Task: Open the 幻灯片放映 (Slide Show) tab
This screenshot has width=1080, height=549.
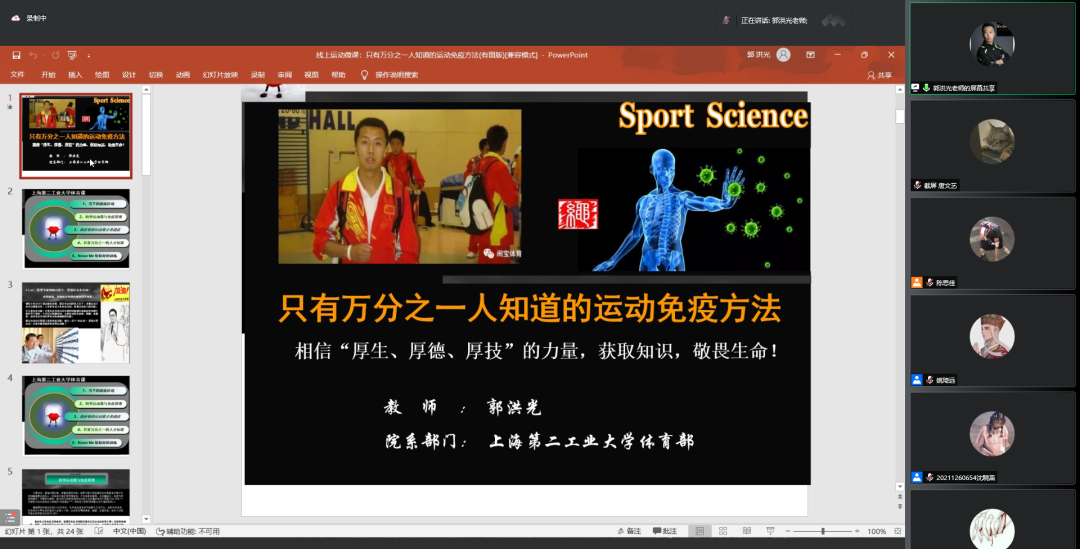Action: point(220,75)
